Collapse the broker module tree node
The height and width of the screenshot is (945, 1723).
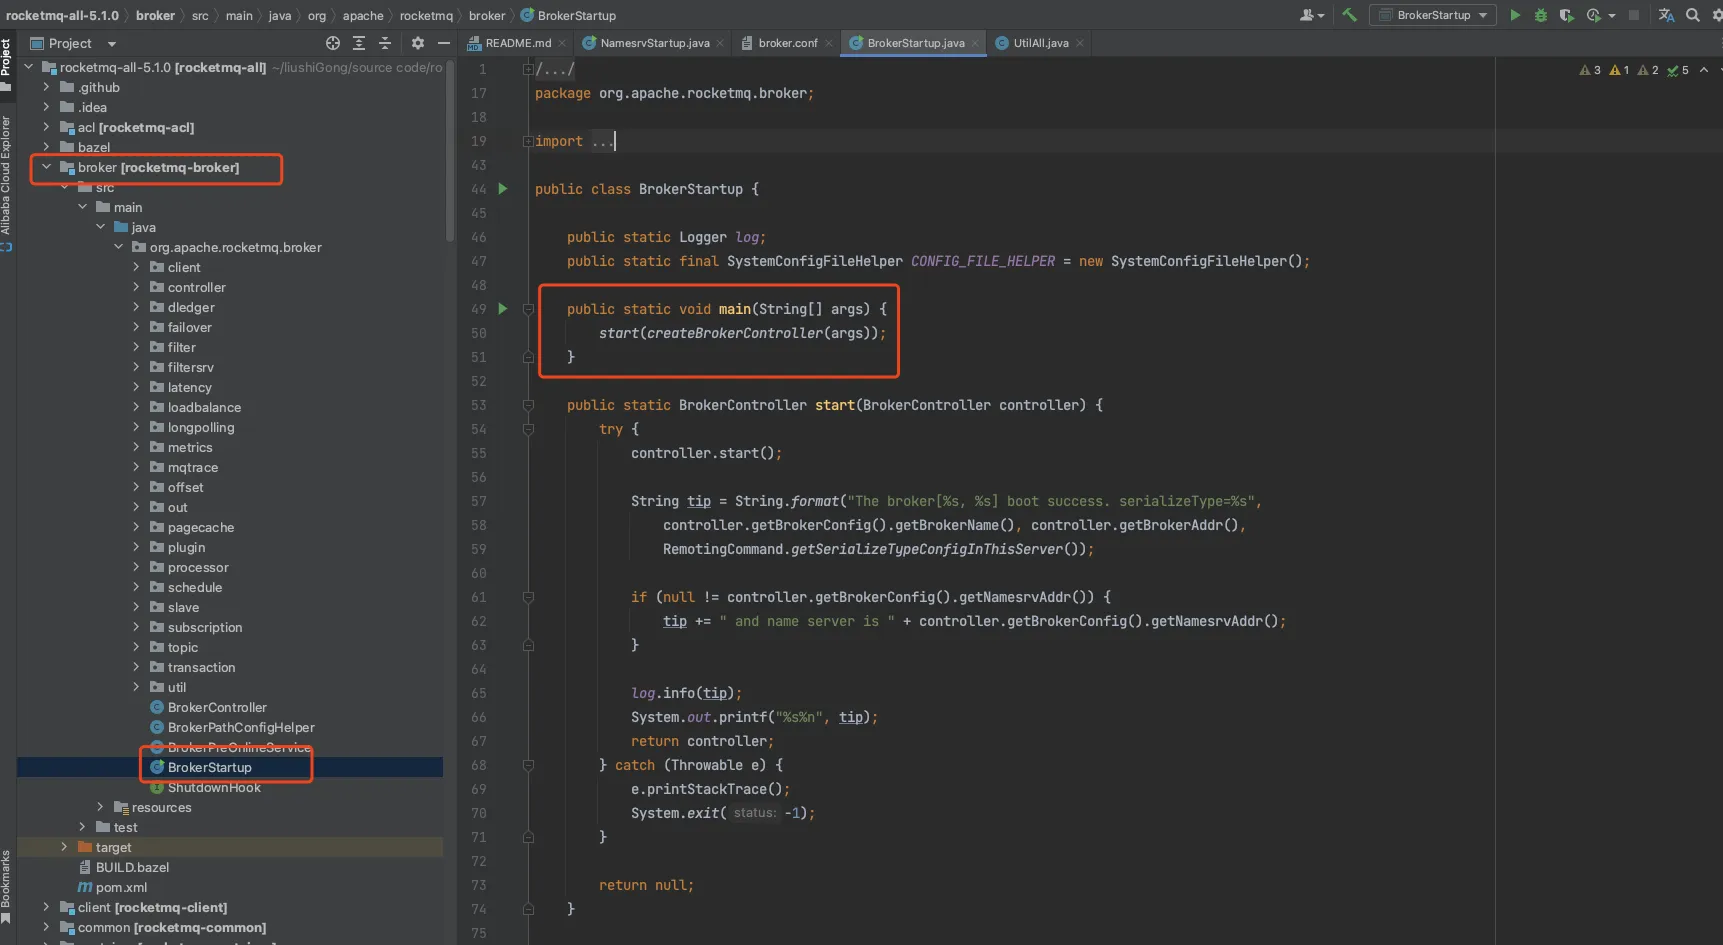tap(46, 167)
